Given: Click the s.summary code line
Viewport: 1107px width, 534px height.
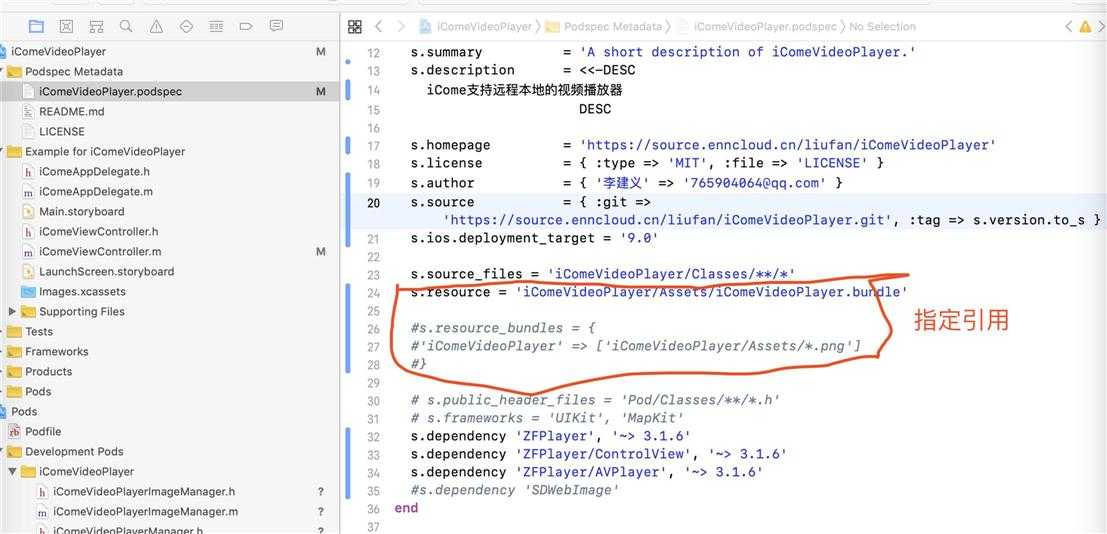Looking at the screenshot, I should coord(663,52).
